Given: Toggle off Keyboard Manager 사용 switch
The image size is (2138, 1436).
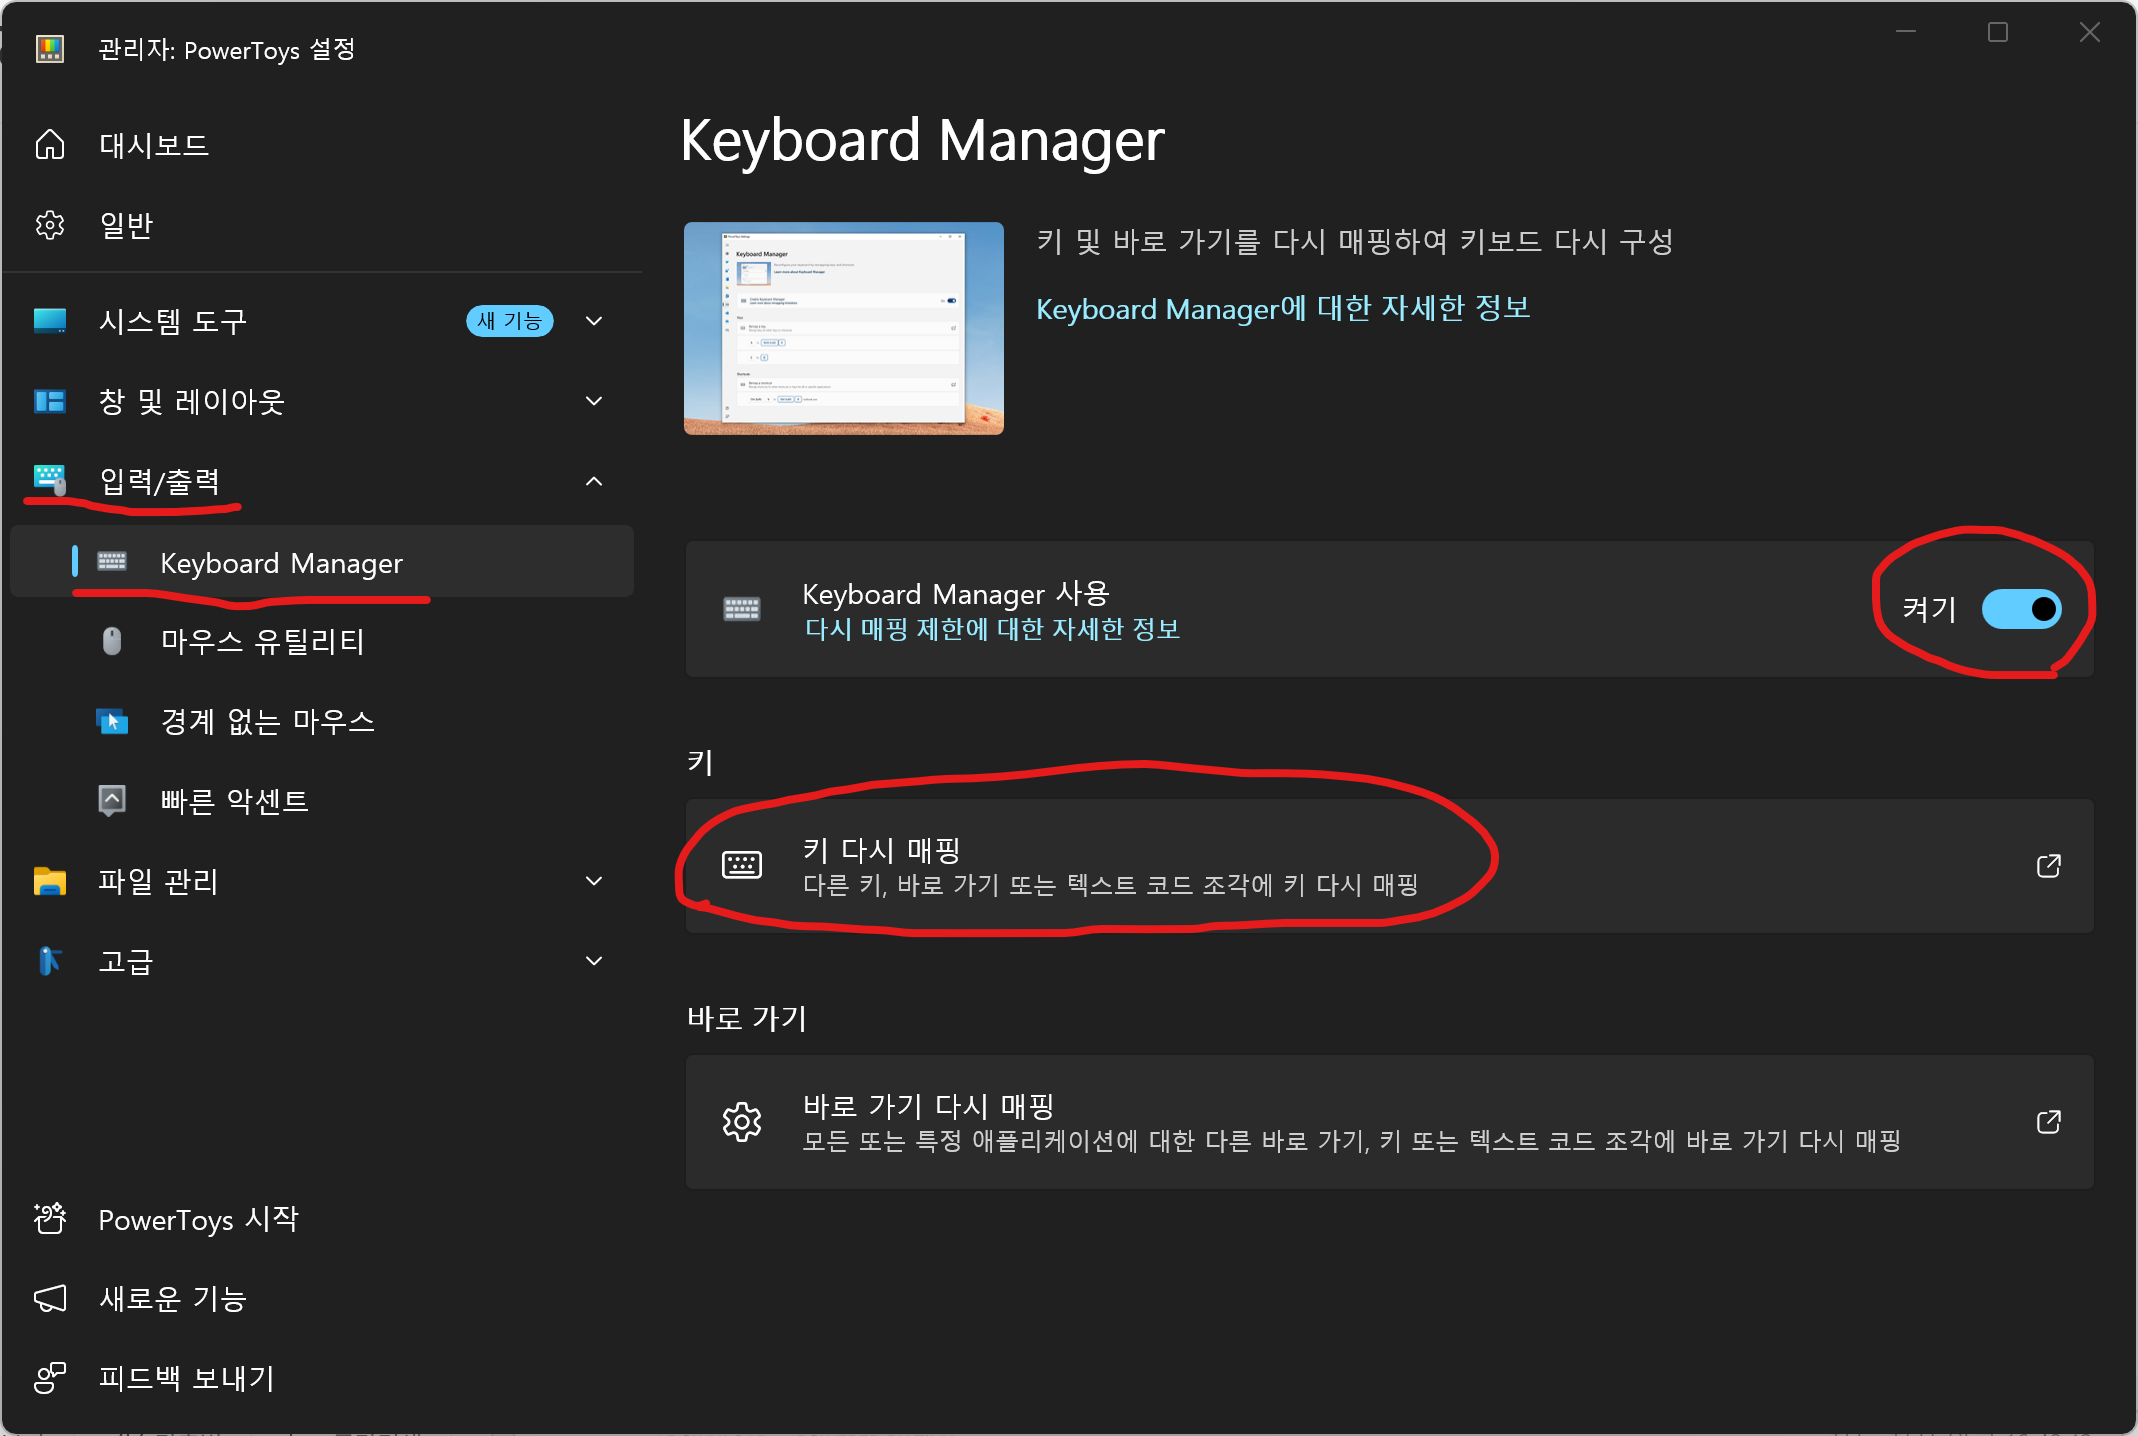Looking at the screenshot, I should click(x=2021, y=609).
